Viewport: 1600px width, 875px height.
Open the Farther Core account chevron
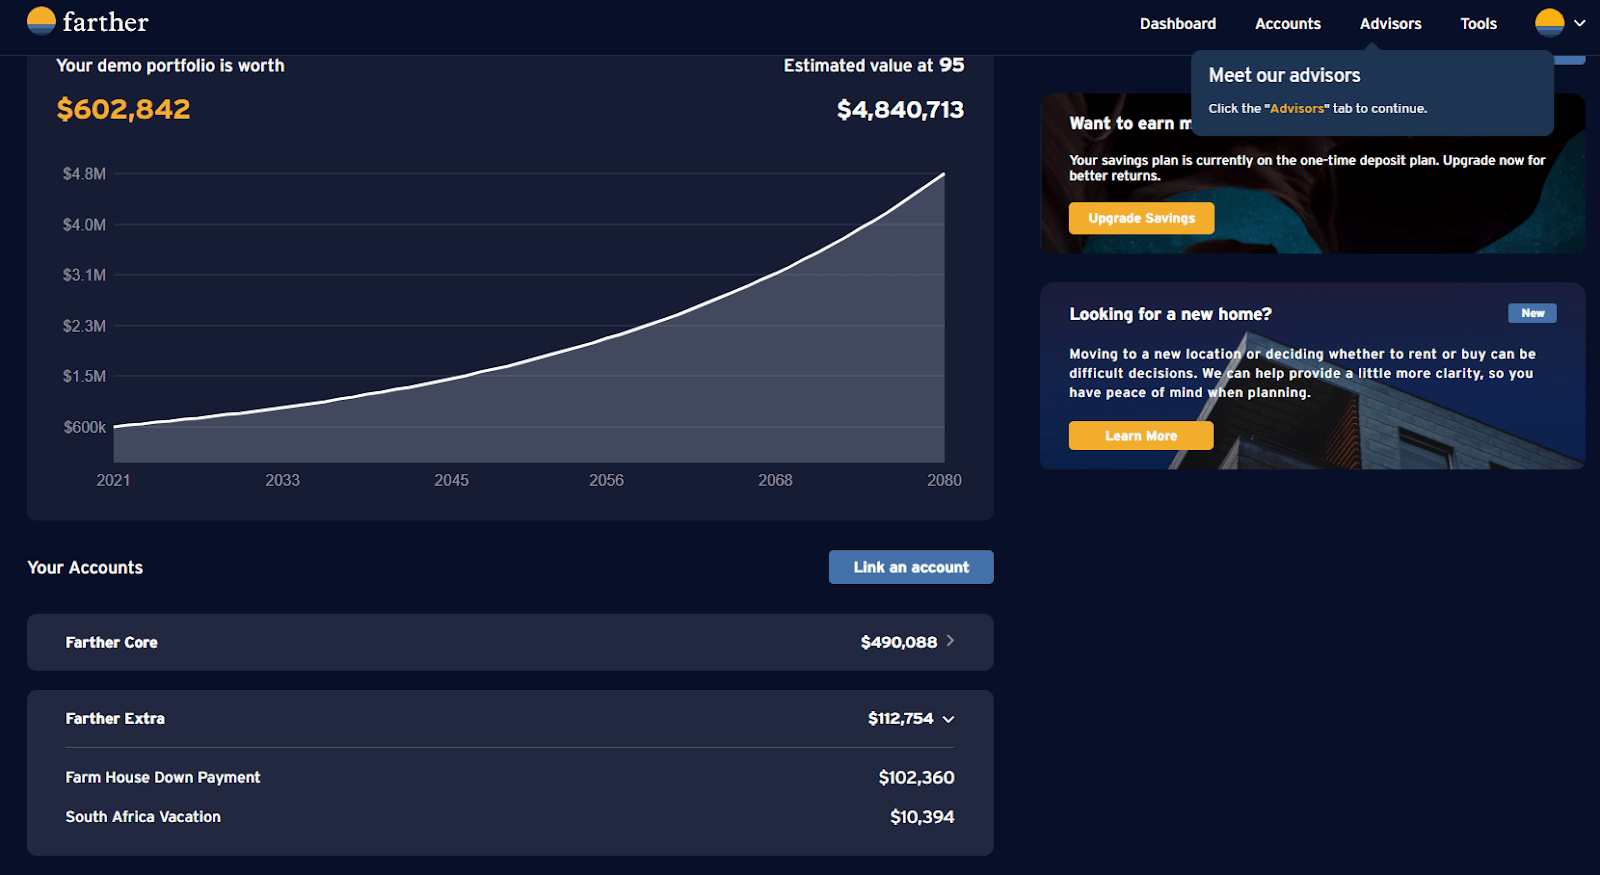click(x=950, y=641)
